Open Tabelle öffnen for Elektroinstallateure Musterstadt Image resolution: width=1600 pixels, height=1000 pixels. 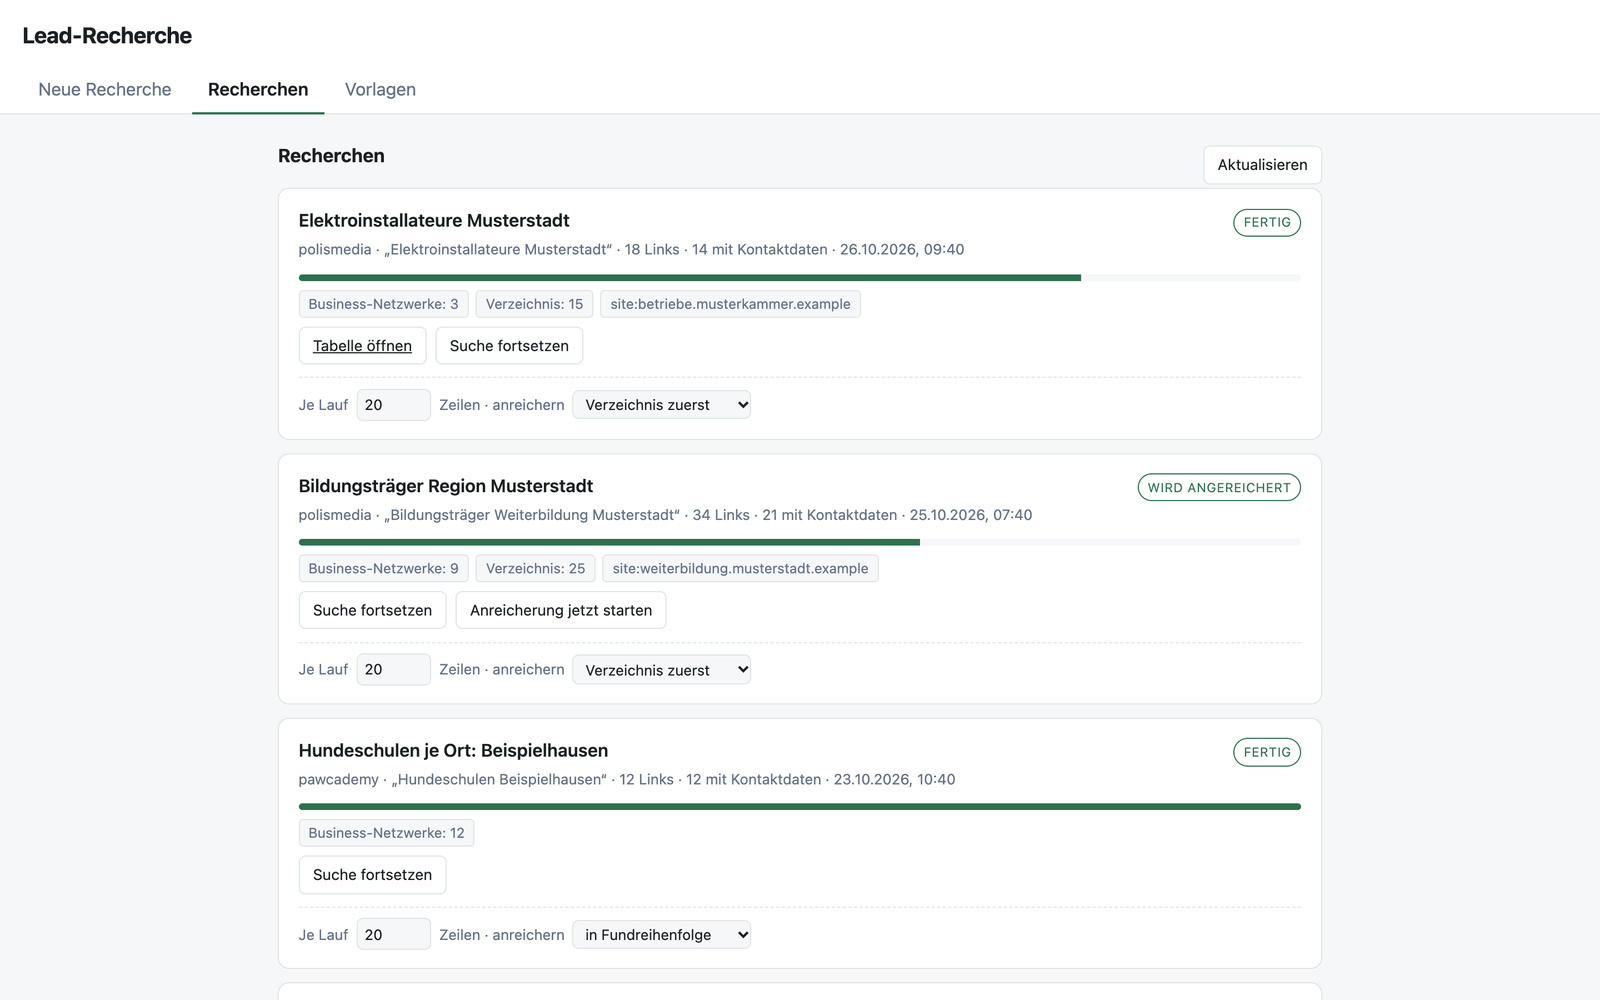(362, 346)
